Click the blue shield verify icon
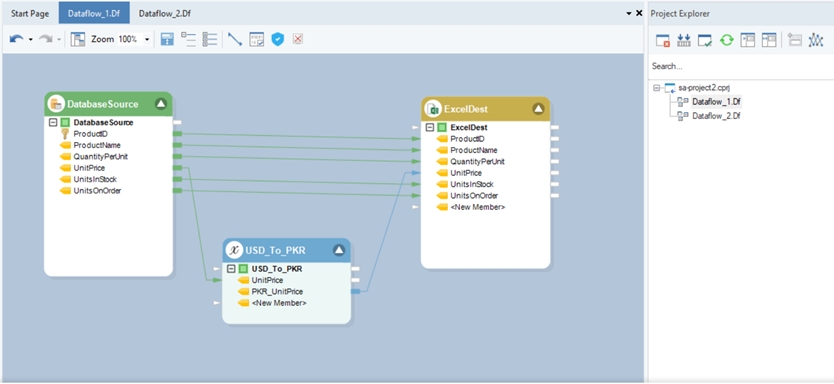This screenshot has height=384, width=834. (278, 39)
